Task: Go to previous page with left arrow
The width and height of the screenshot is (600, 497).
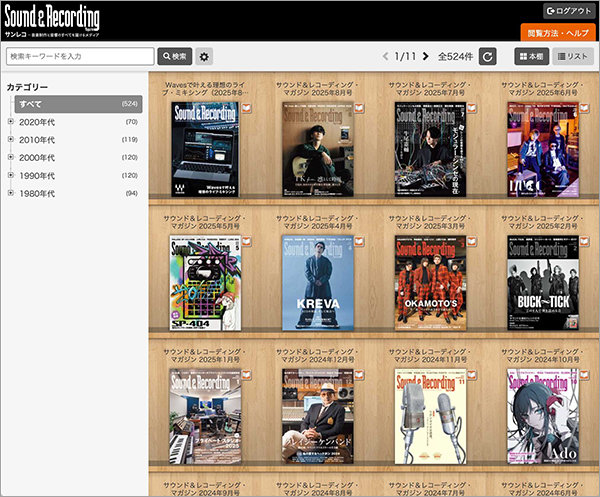Action: (x=386, y=57)
